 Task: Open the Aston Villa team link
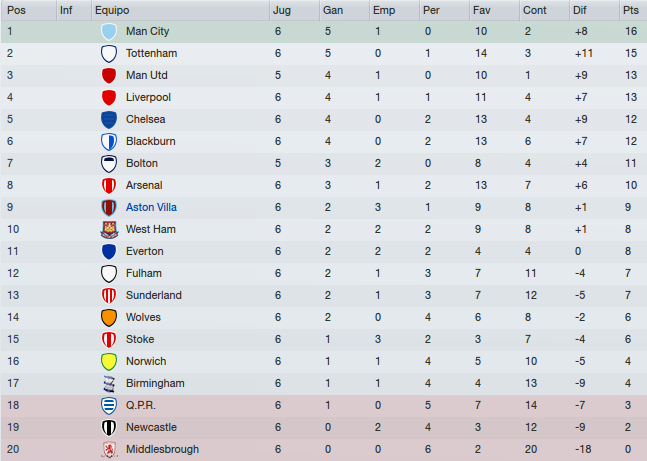pyautogui.click(x=151, y=207)
